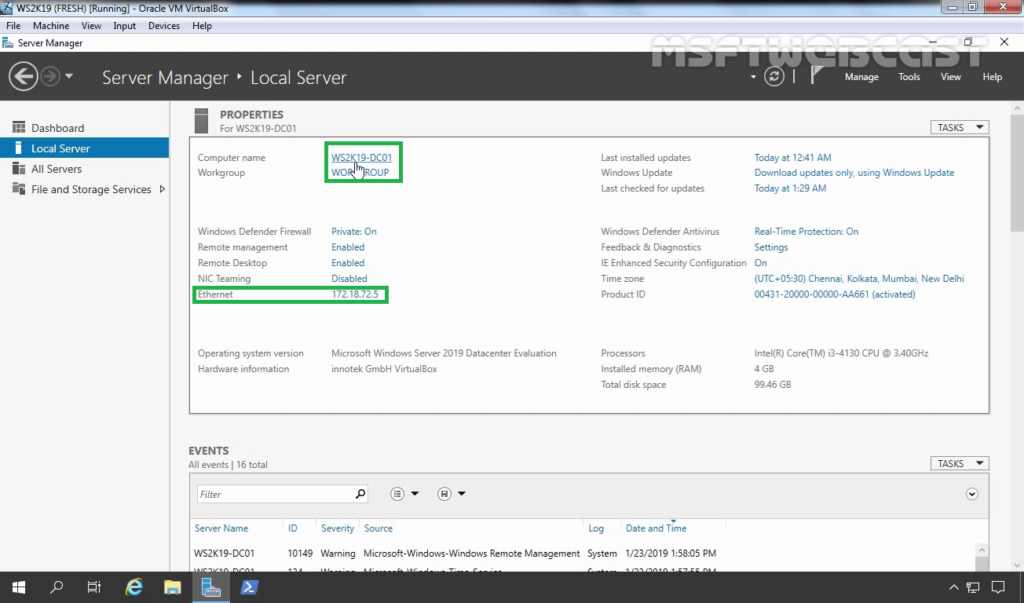Click the time zone UTC+05:30 link

click(859, 278)
